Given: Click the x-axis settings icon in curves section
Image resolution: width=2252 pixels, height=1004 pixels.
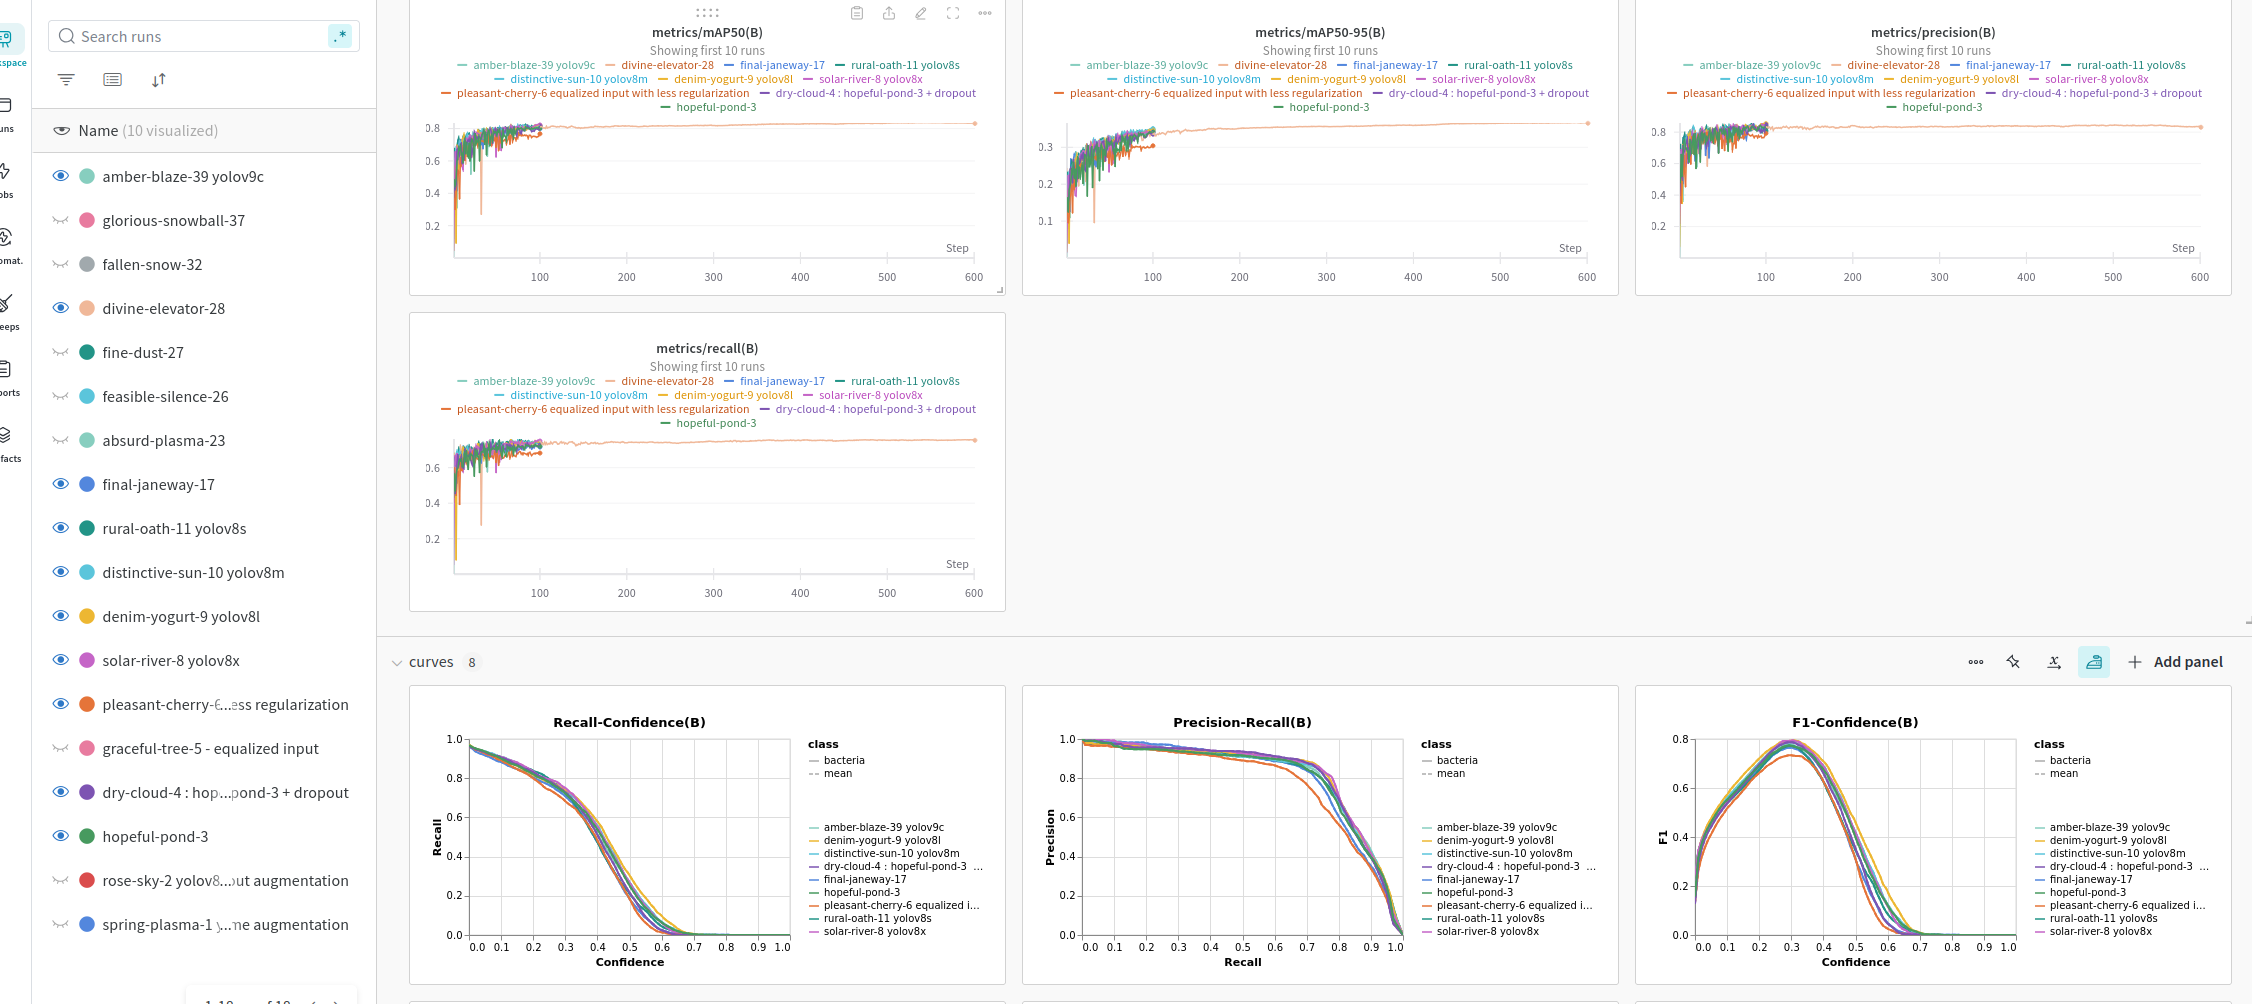Looking at the screenshot, I should (2054, 662).
